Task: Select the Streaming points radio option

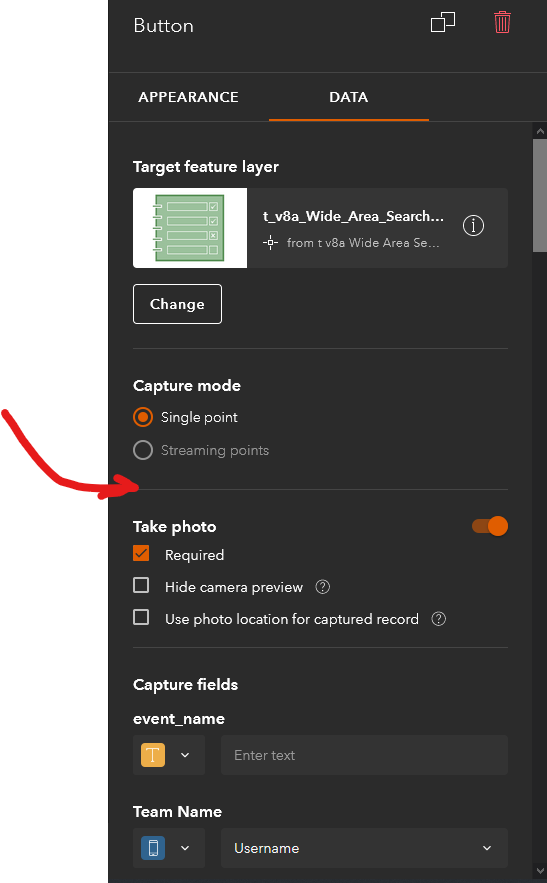Action: click(143, 450)
